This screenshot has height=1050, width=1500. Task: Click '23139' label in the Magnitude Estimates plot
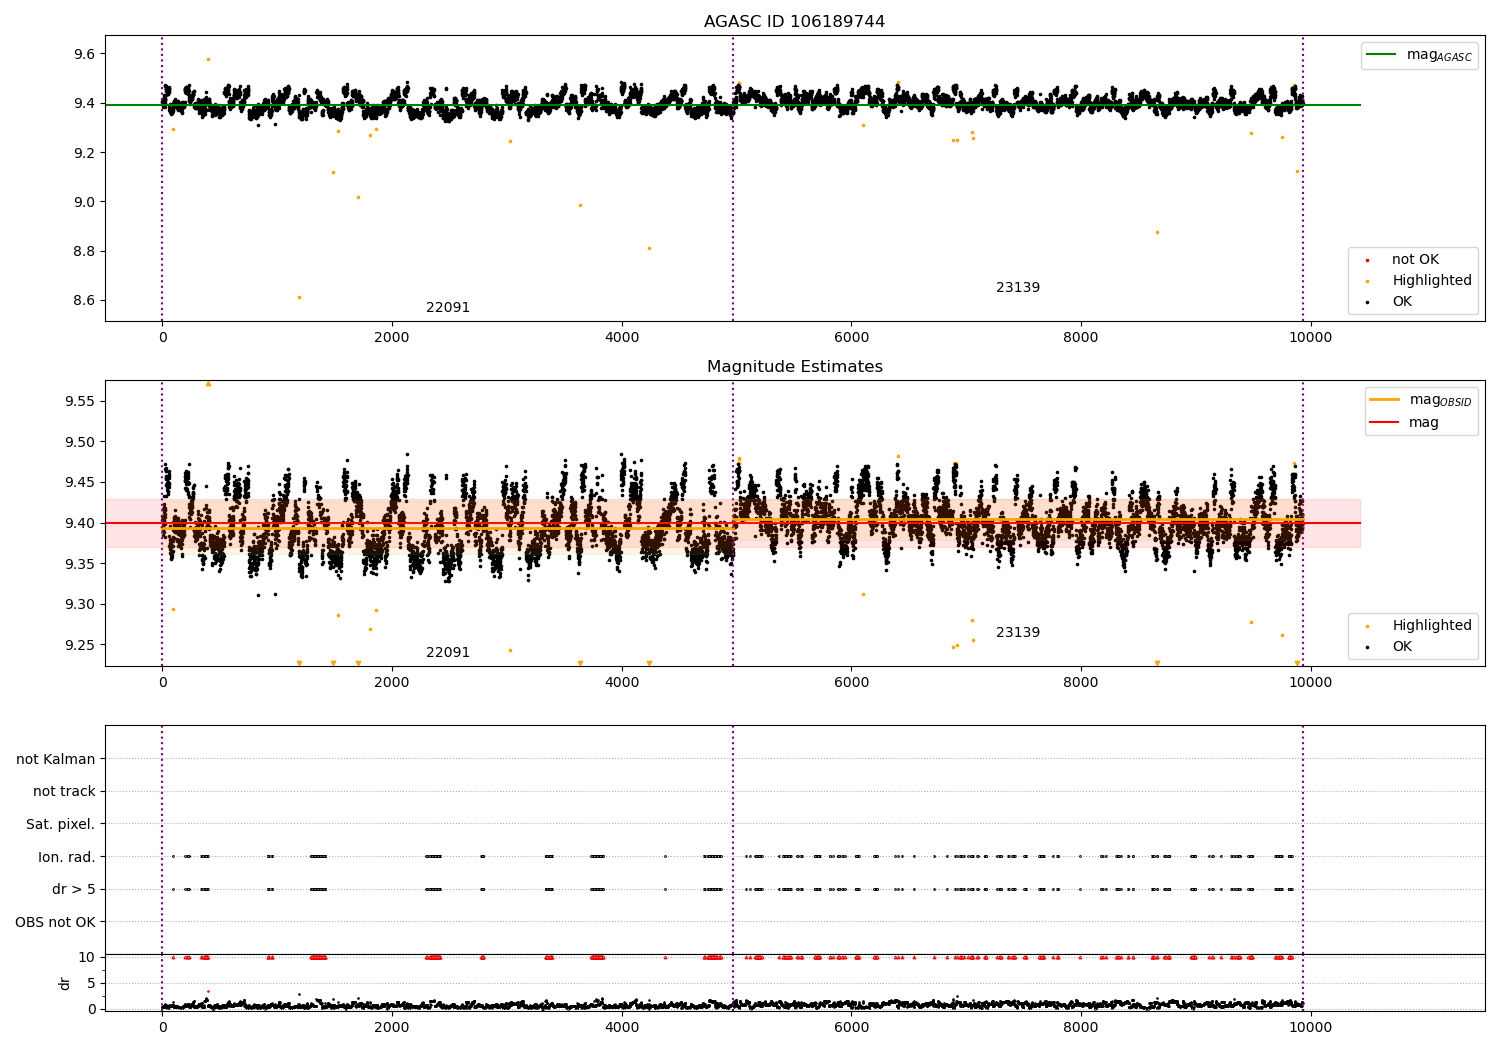1018,633
